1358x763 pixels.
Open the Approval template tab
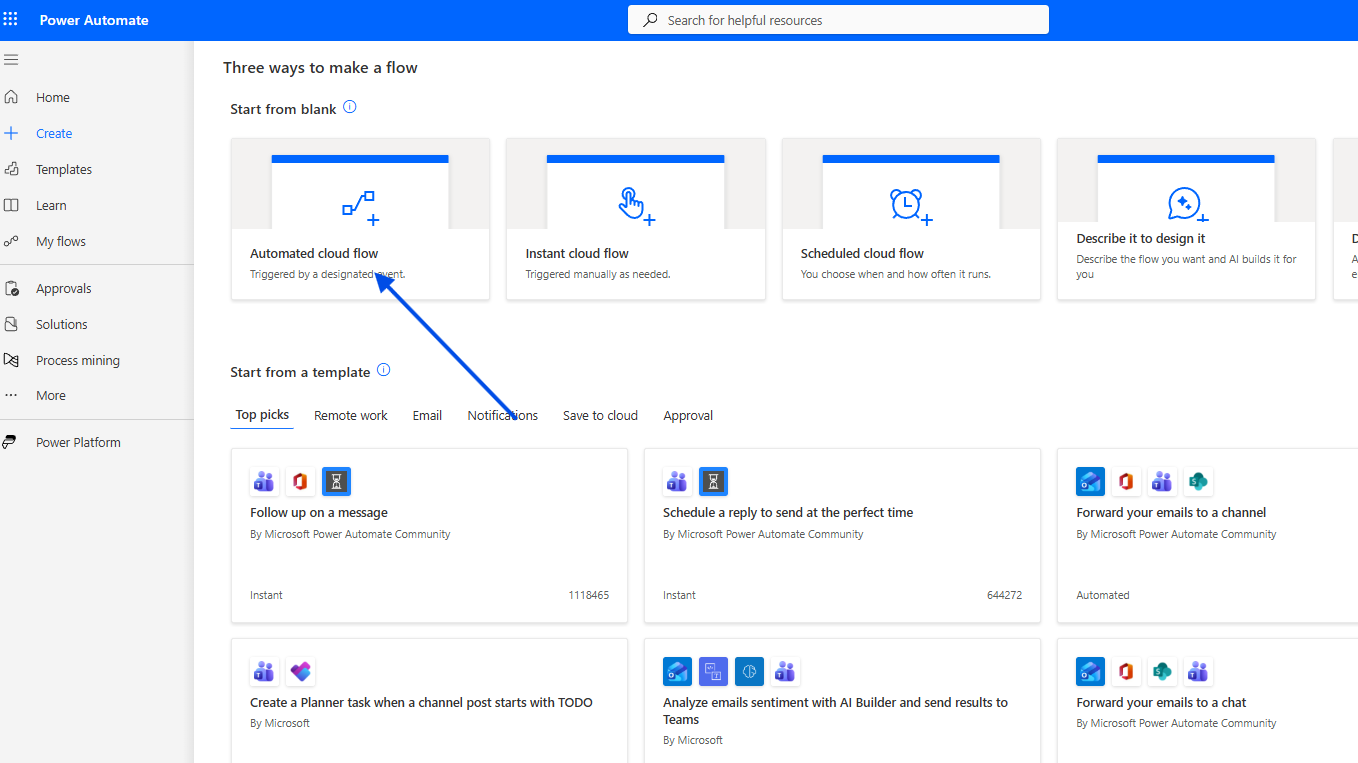coord(688,415)
